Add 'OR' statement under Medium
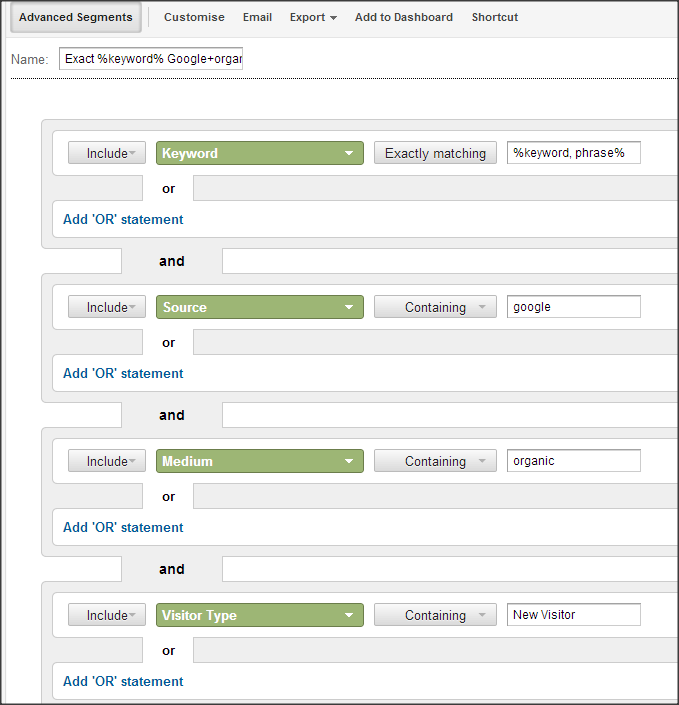The width and height of the screenshot is (679, 705). pos(123,527)
